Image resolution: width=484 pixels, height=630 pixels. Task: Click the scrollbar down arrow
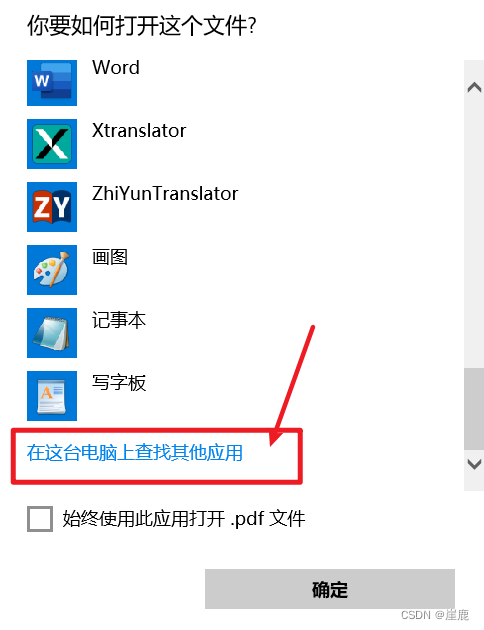[x=474, y=464]
